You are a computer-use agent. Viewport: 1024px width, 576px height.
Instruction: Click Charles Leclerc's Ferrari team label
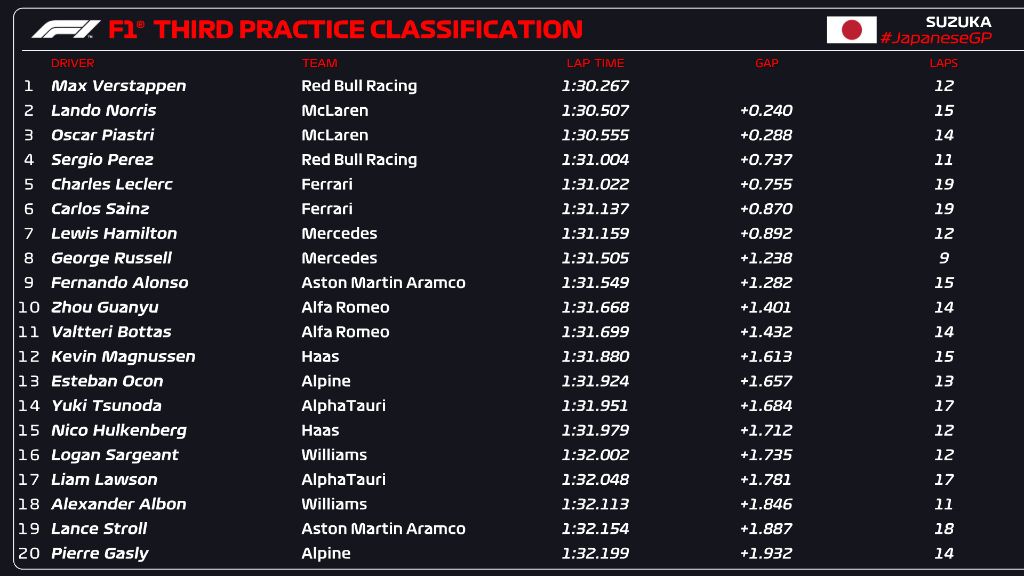(x=327, y=184)
